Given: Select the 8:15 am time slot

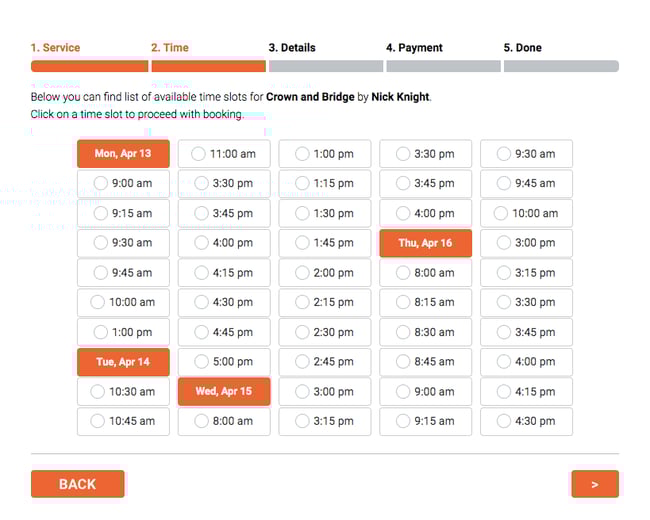Looking at the screenshot, I should coord(426,302).
